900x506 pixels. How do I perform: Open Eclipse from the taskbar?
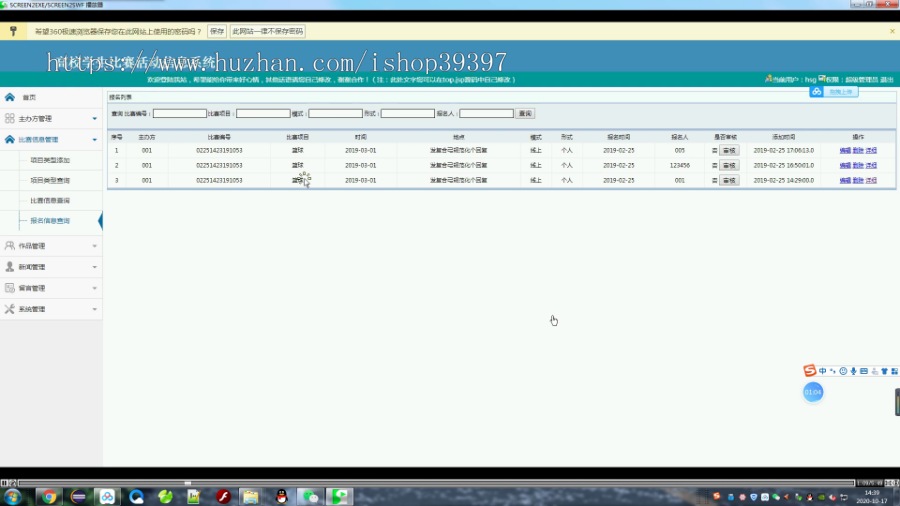click(78, 496)
